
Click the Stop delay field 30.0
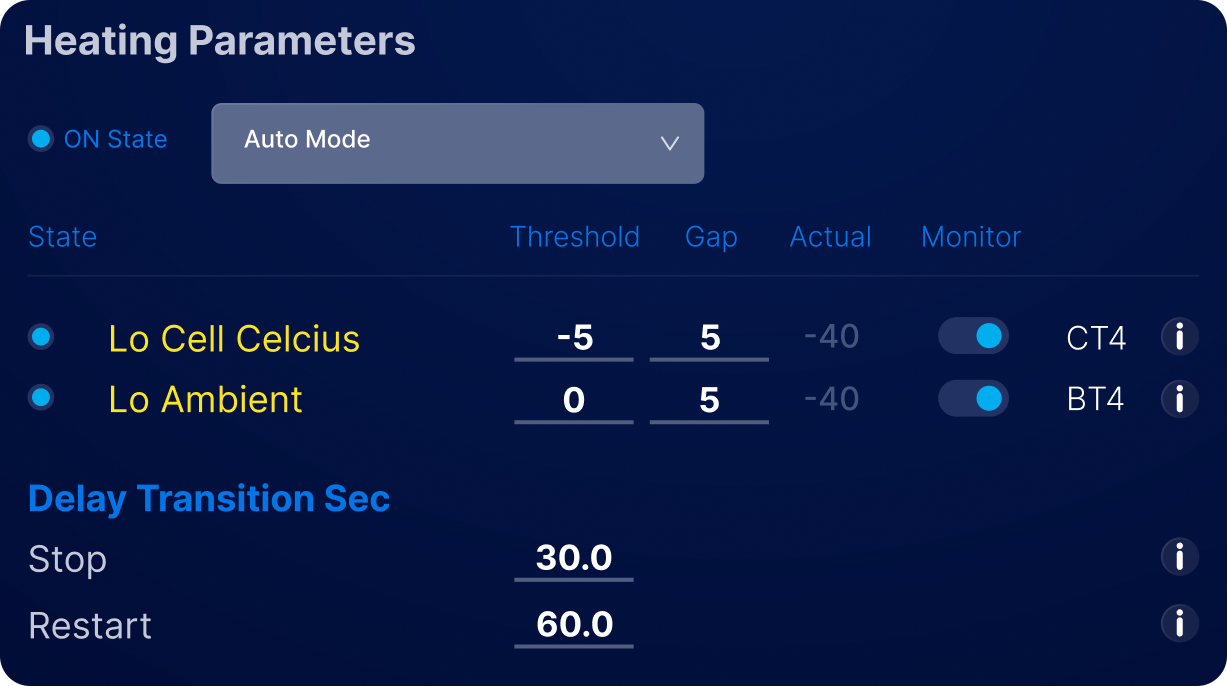pos(574,558)
